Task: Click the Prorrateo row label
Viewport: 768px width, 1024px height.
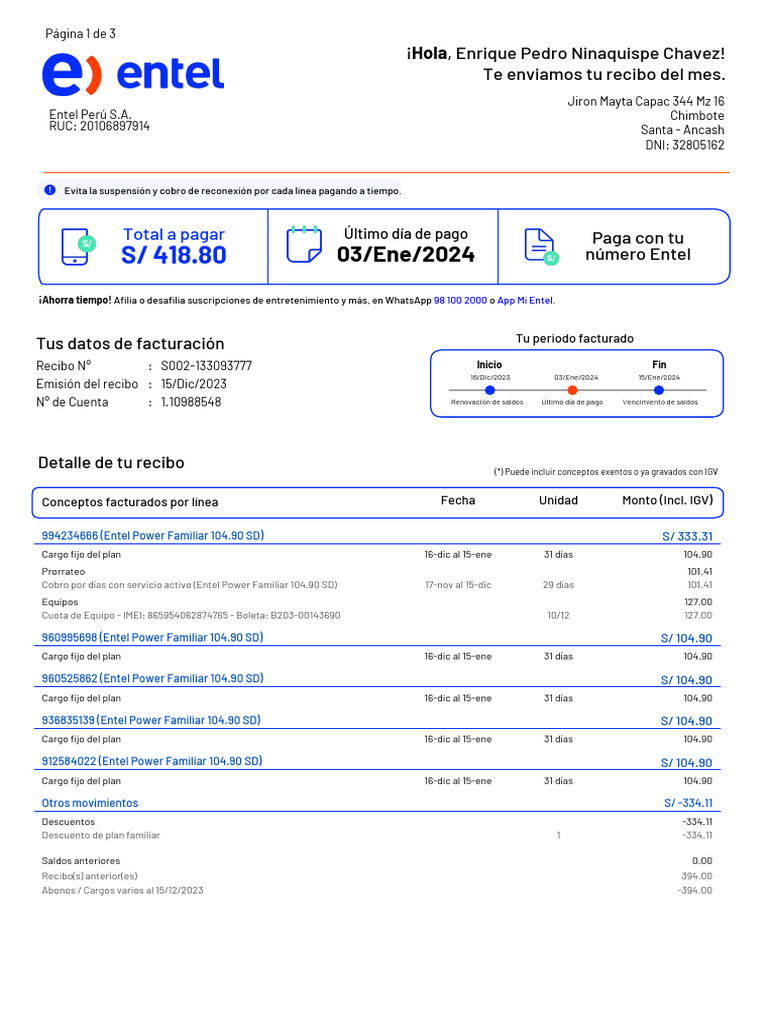Action: (x=63, y=571)
